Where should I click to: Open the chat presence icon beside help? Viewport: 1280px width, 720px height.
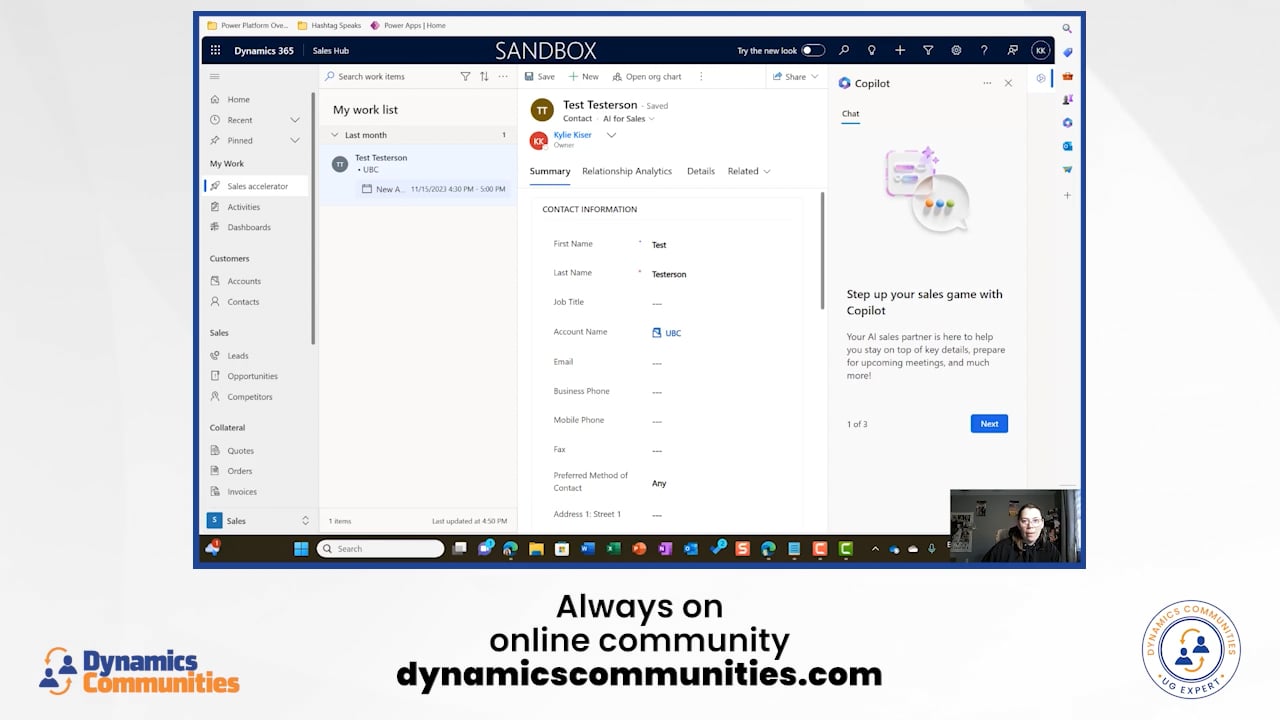click(x=1012, y=50)
